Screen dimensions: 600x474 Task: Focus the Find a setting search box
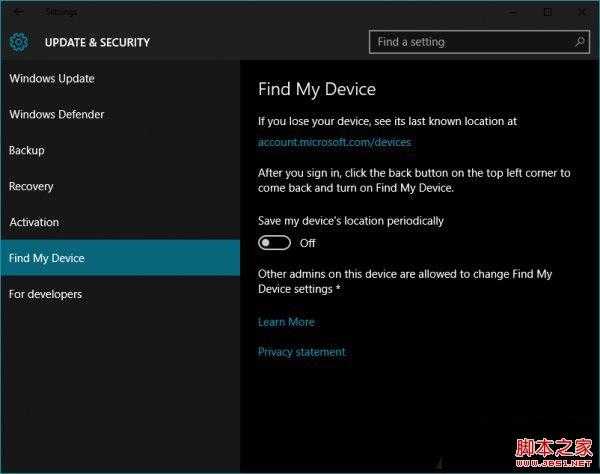[479, 42]
